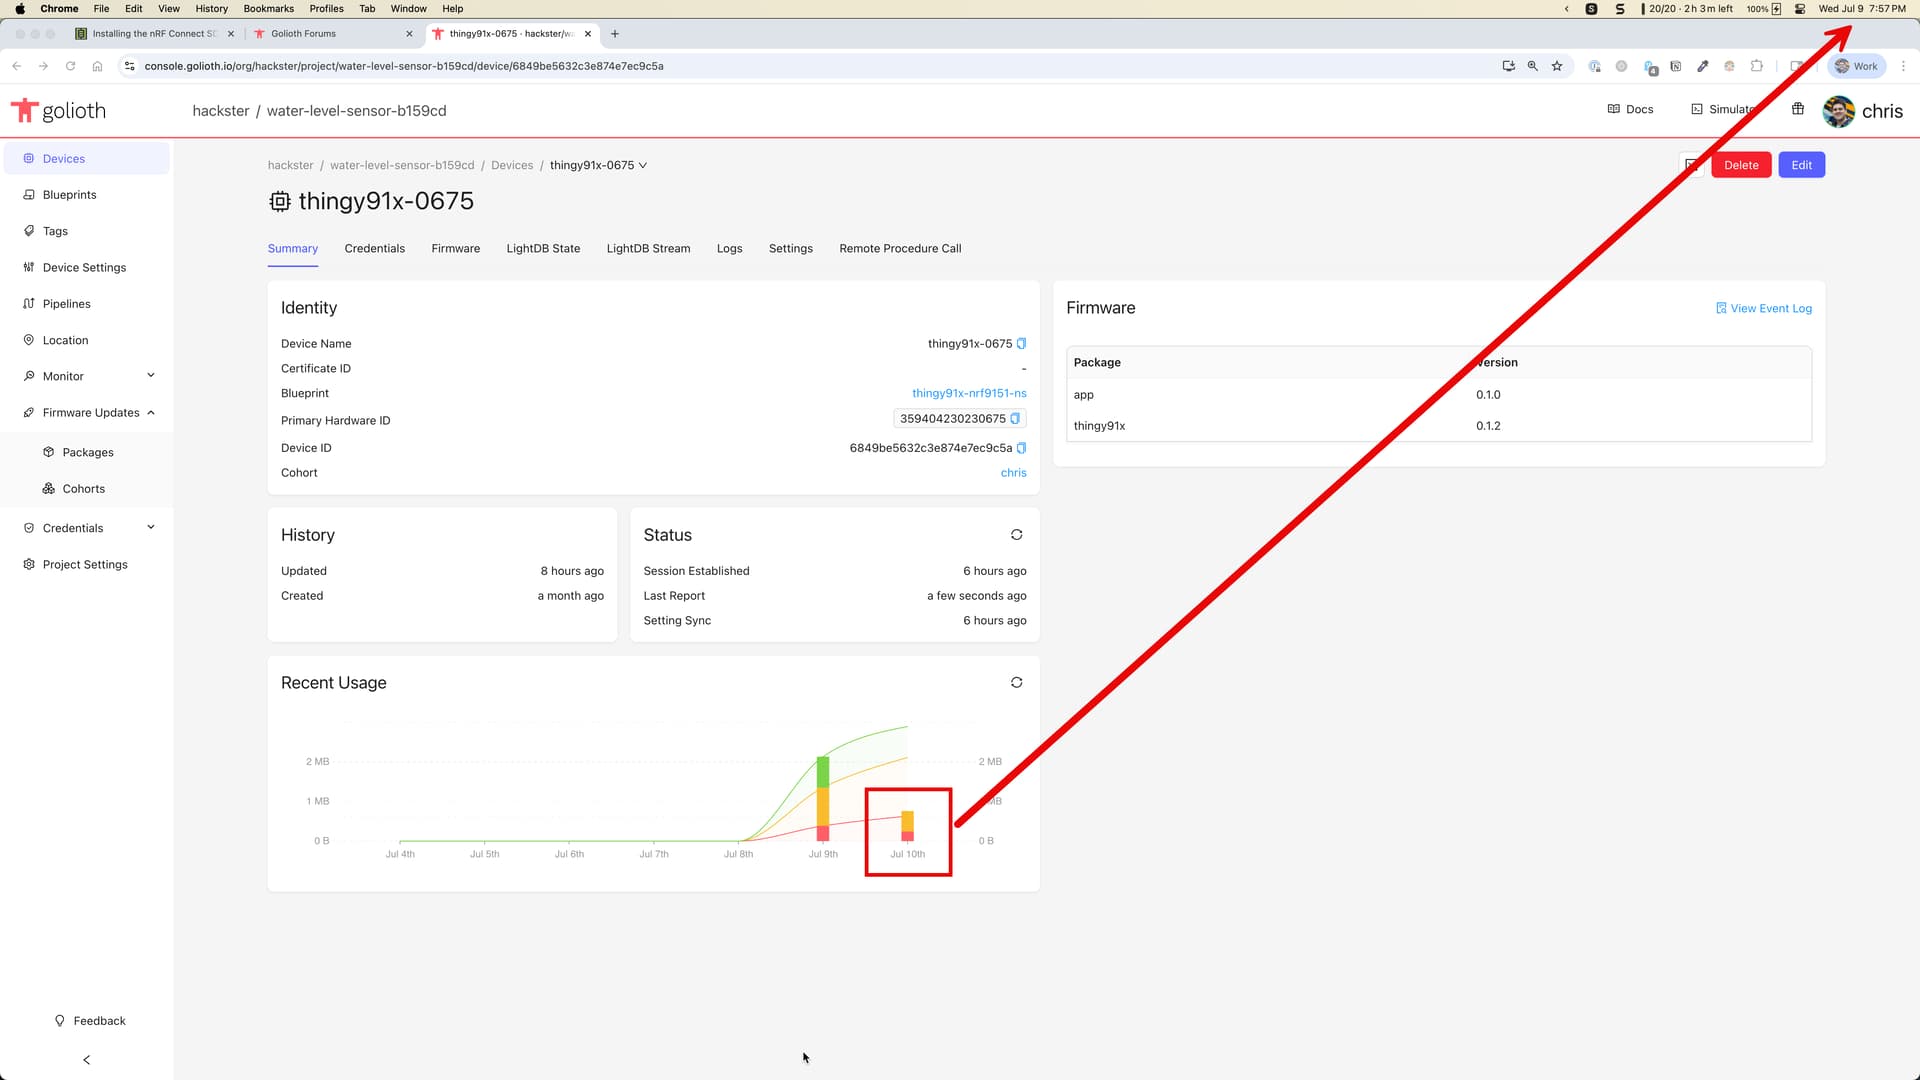
Task: Open the thingy91x-0675 breadcrumb dropdown
Action: tap(599, 166)
